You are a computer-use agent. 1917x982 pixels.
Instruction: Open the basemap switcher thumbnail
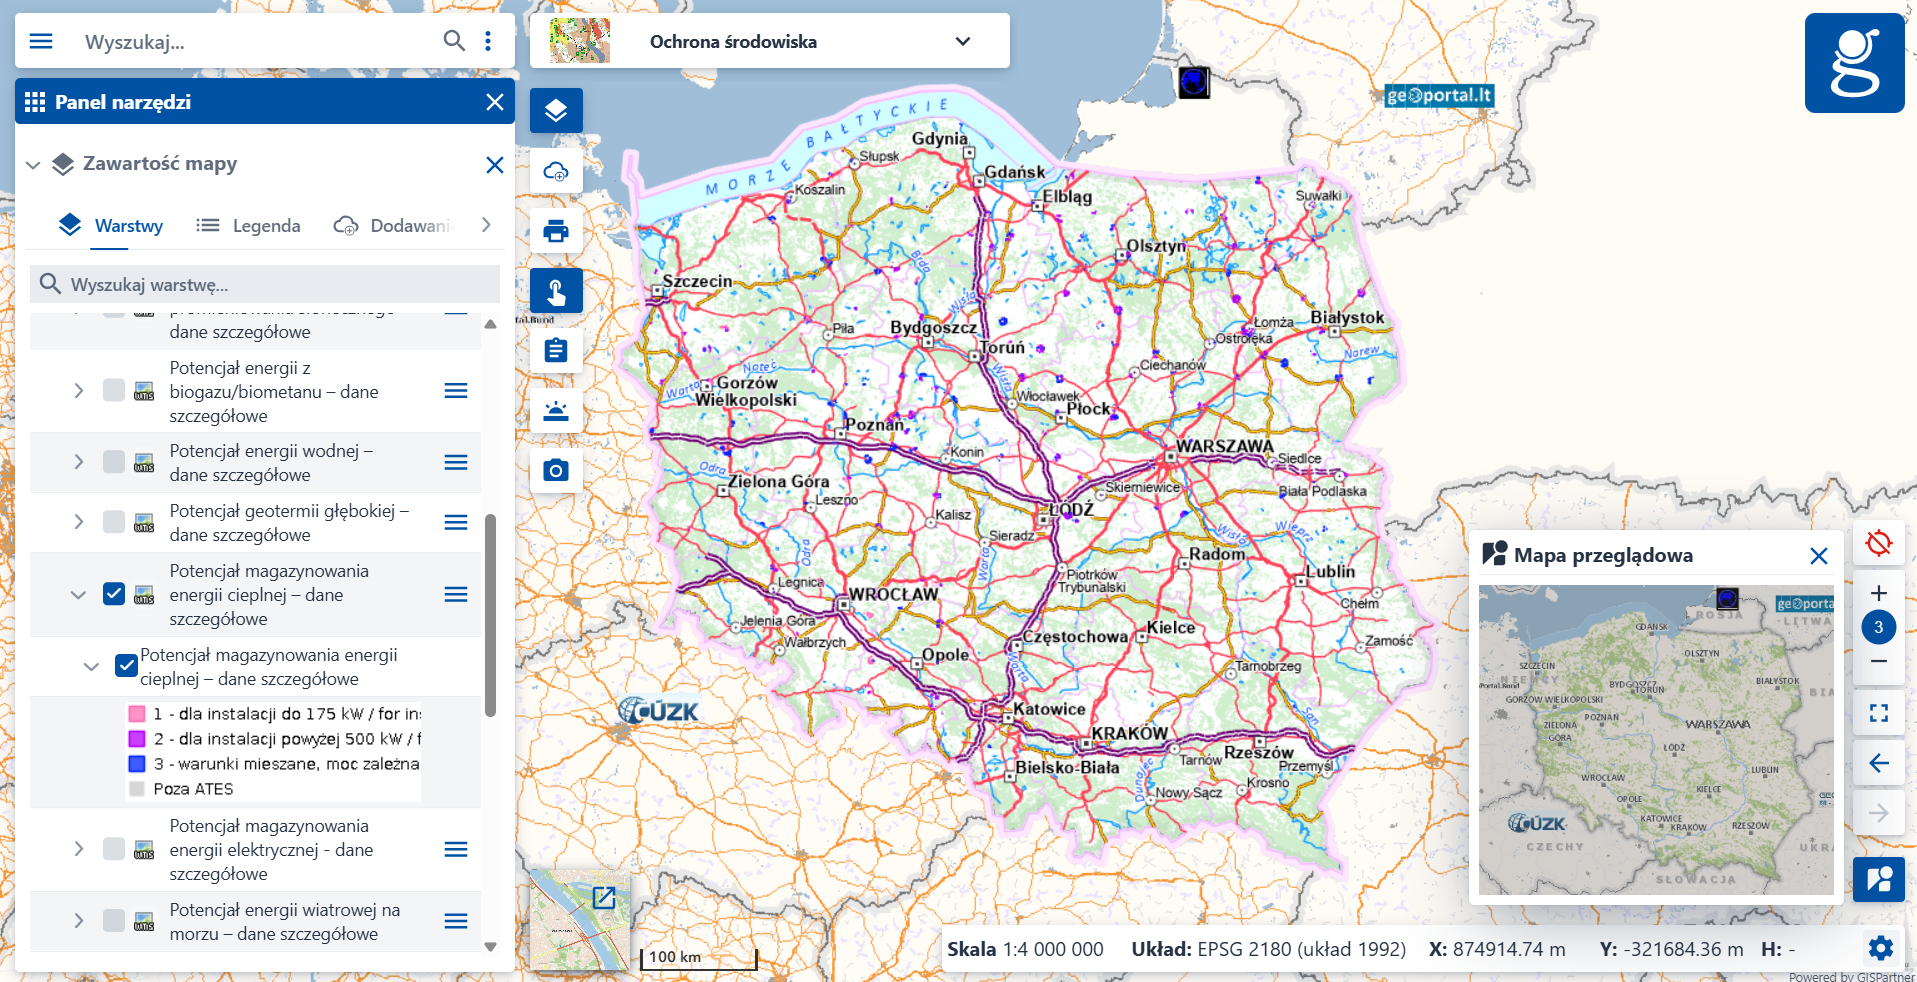pyautogui.click(x=580, y=919)
